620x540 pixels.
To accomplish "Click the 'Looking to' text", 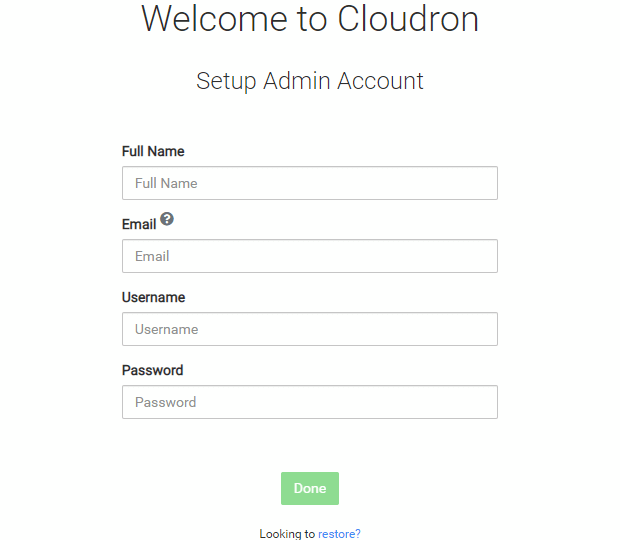I will (x=287, y=534).
